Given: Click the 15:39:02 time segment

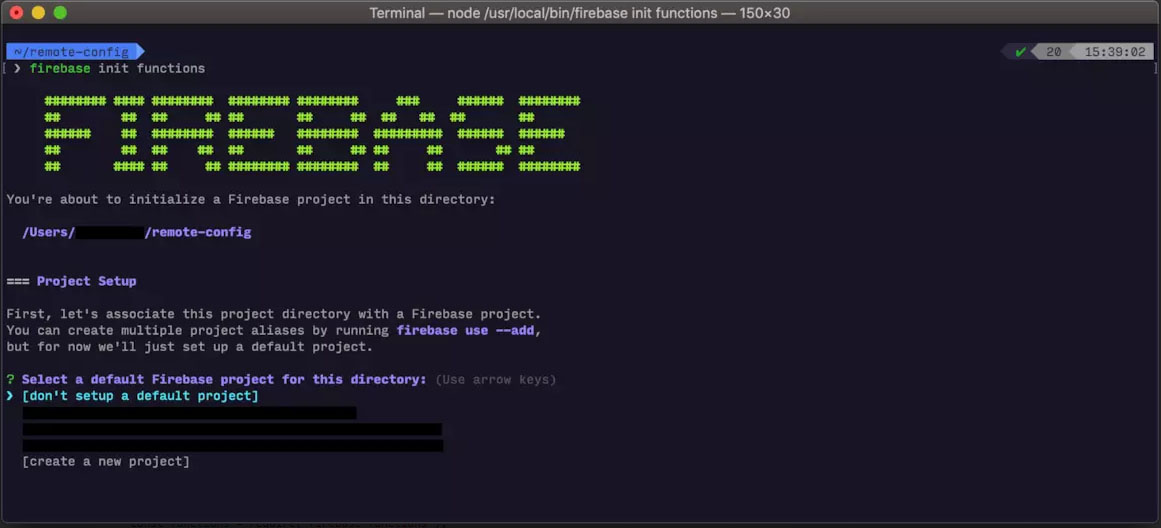Looking at the screenshot, I should [1115, 52].
